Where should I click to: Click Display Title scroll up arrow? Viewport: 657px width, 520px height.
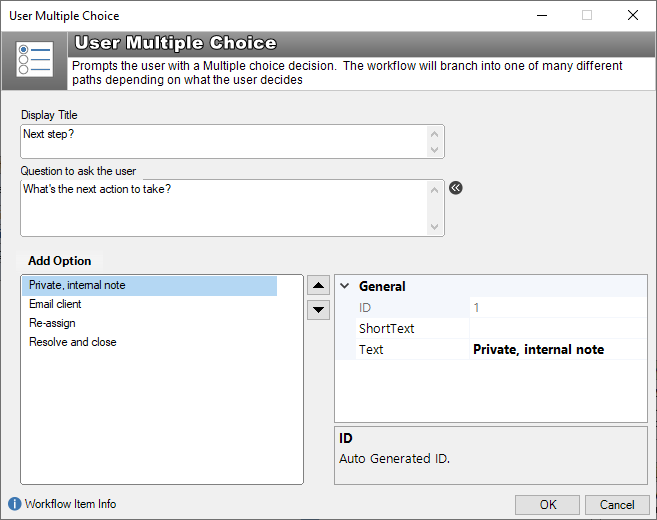(x=435, y=134)
